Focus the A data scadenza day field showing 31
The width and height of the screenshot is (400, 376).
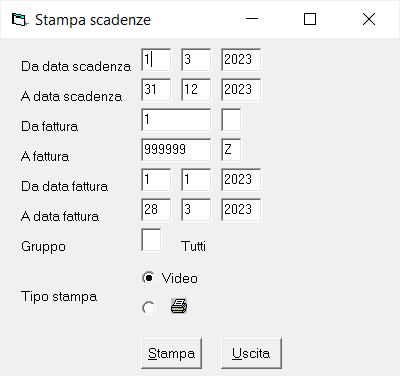click(156, 90)
